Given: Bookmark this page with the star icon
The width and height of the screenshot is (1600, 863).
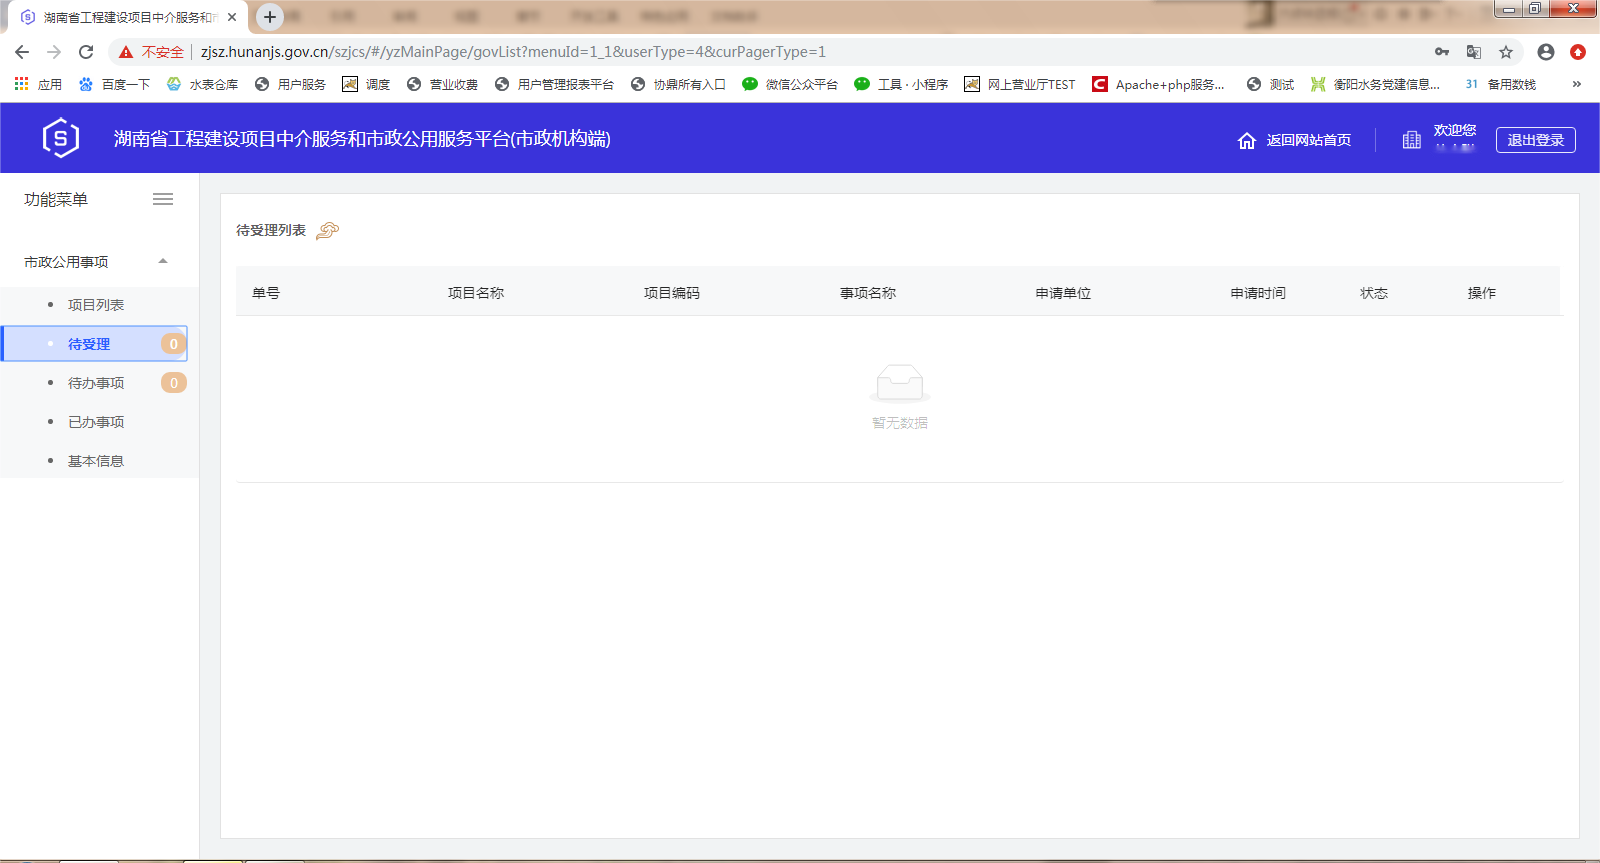Looking at the screenshot, I should [1506, 52].
